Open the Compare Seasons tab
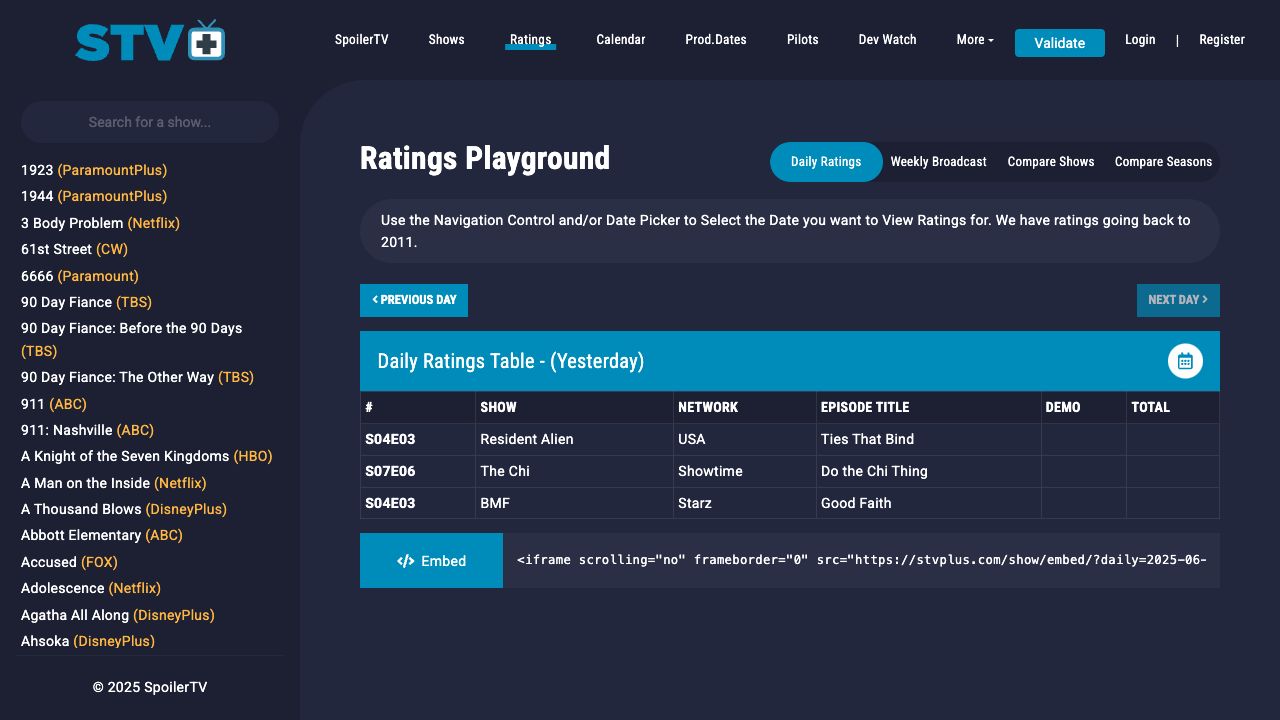Viewport: 1280px width, 720px height. point(1163,162)
